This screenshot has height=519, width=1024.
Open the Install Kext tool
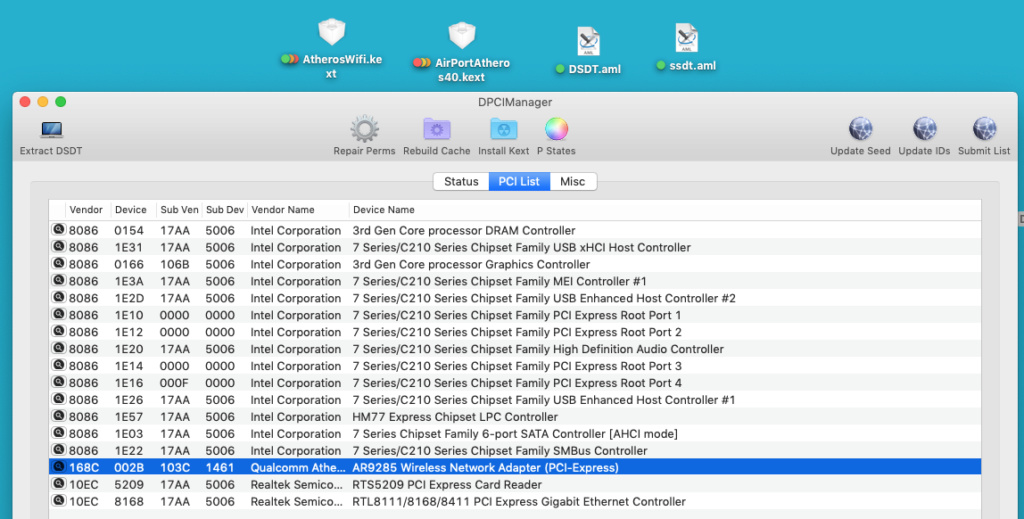click(504, 129)
